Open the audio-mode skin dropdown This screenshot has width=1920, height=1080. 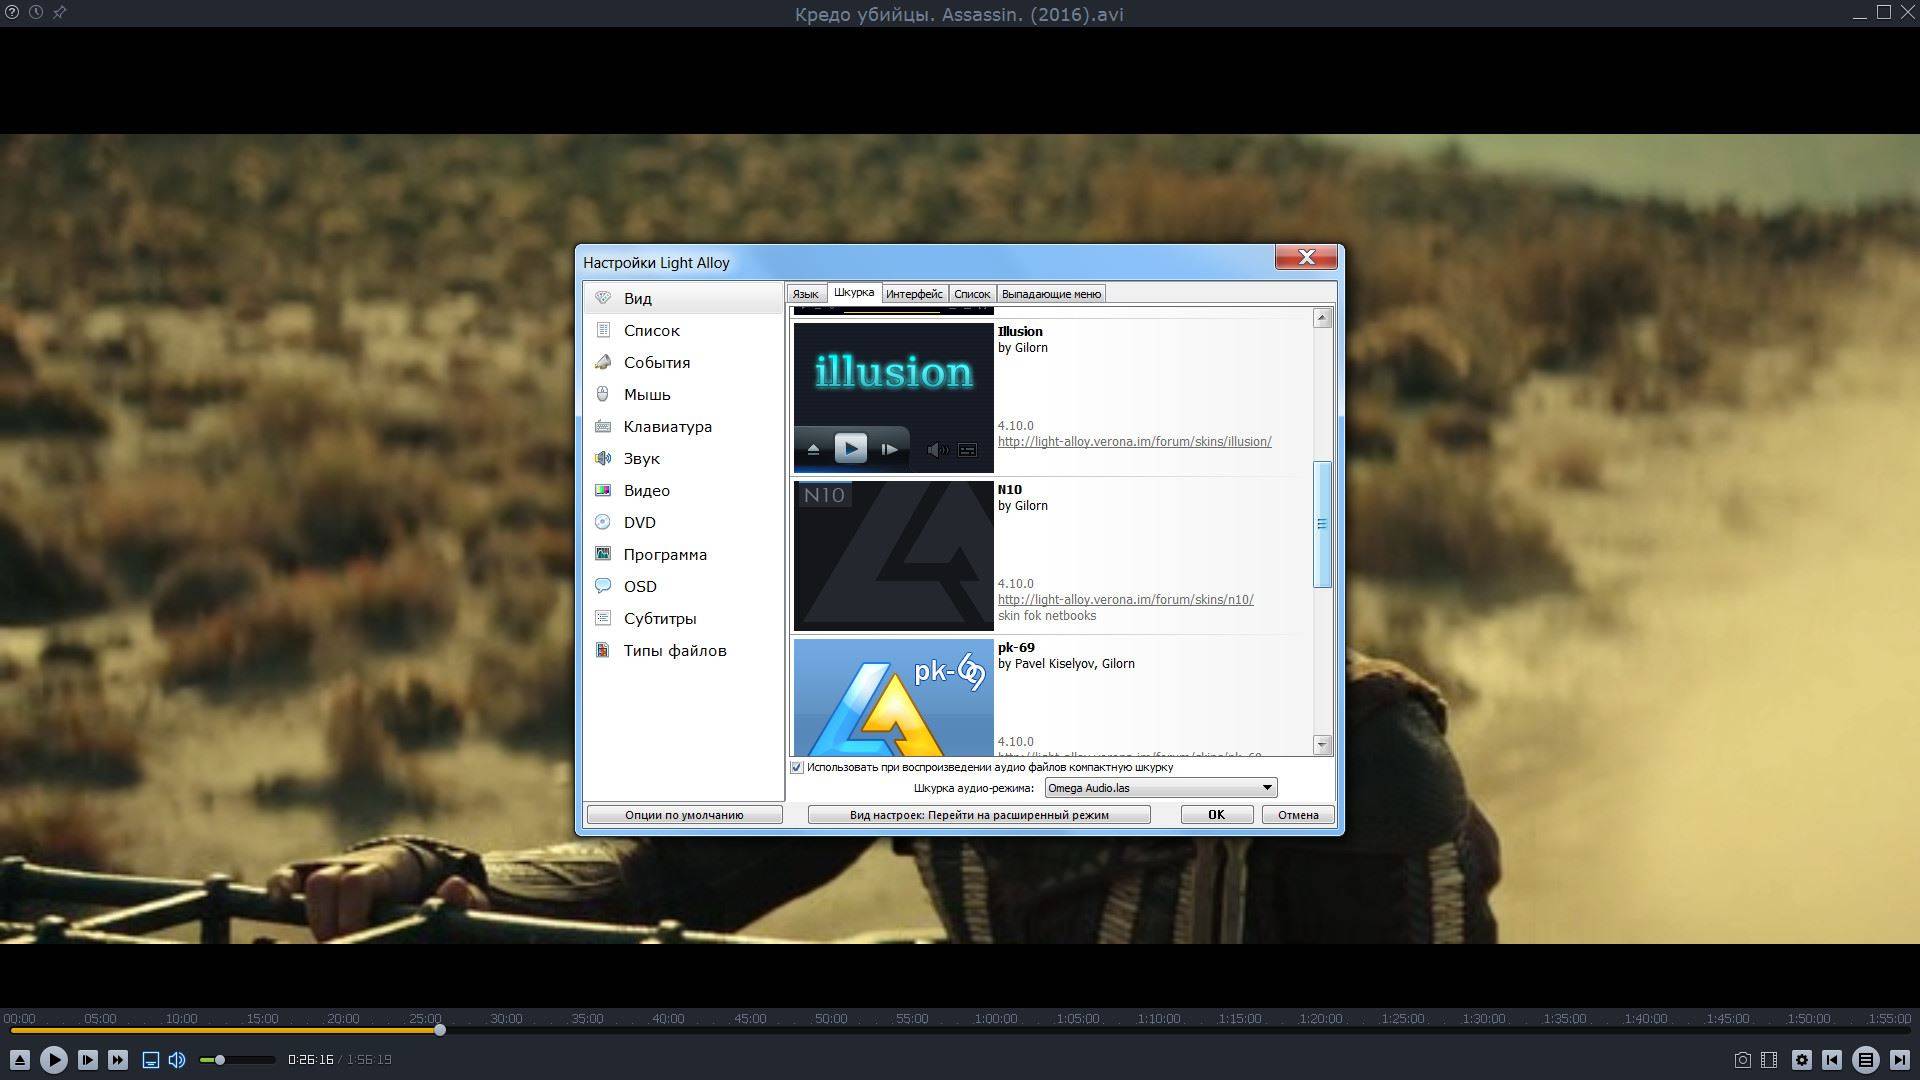pyautogui.click(x=1161, y=788)
